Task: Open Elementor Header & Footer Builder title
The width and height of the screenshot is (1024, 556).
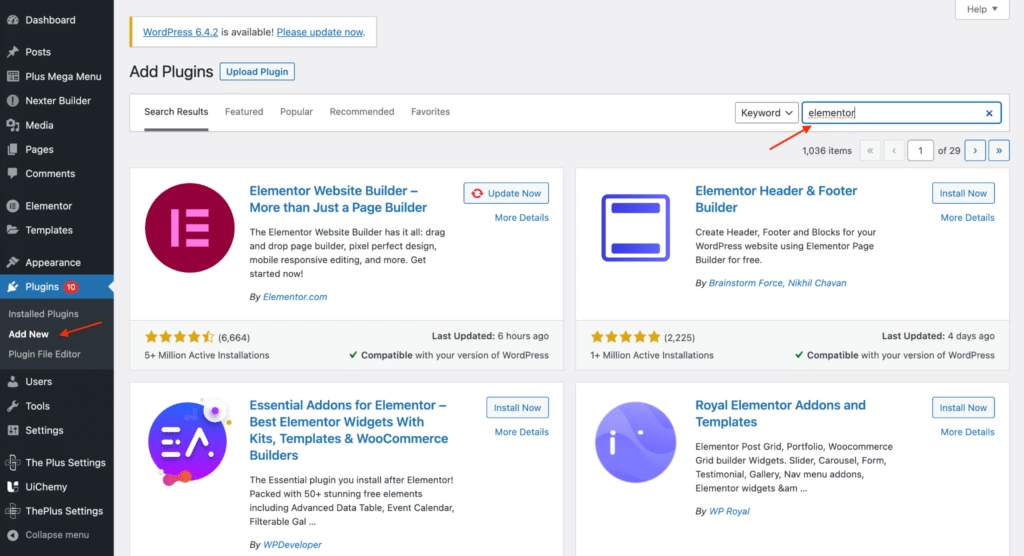Action: 776,199
